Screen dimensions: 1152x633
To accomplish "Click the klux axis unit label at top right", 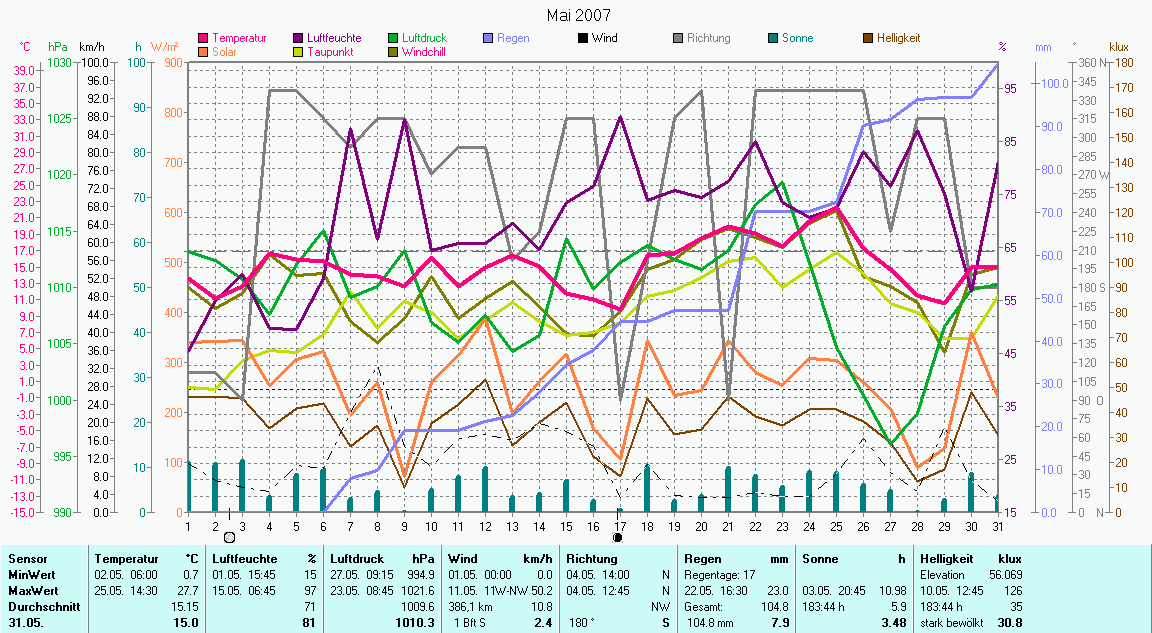I will (x=1119, y=47).
